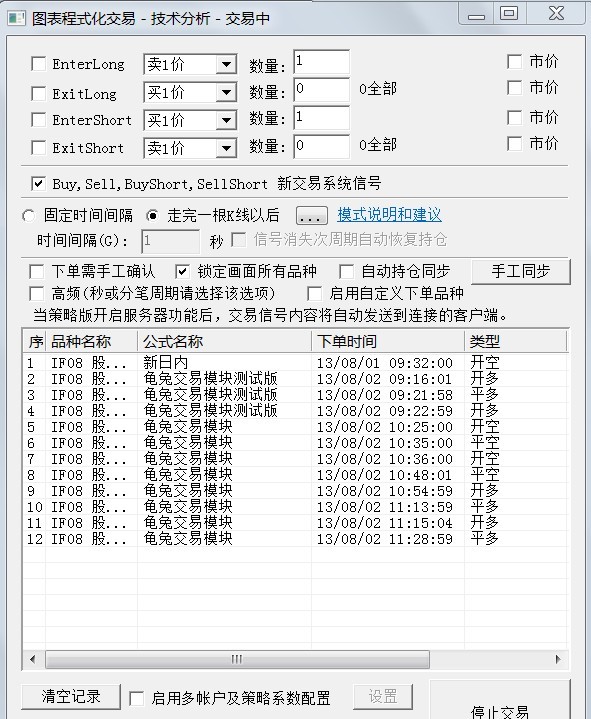Enable 下单需手工确认 checkbox
591x719 pixels.
[x=36, y=271]
